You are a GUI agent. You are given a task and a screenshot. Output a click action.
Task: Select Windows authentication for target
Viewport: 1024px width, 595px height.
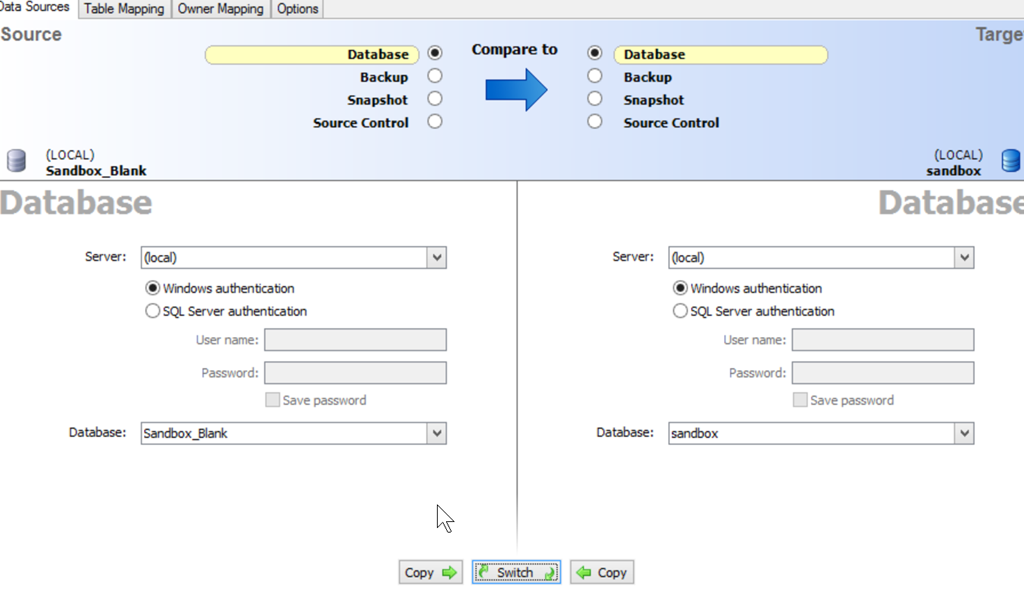click(x=681, y=288)
